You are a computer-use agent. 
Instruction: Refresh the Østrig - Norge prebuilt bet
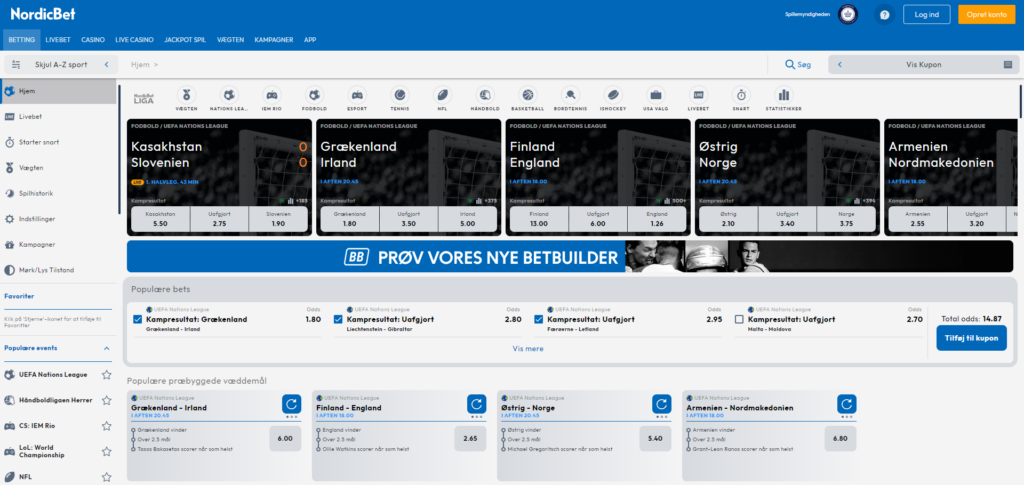662,403
